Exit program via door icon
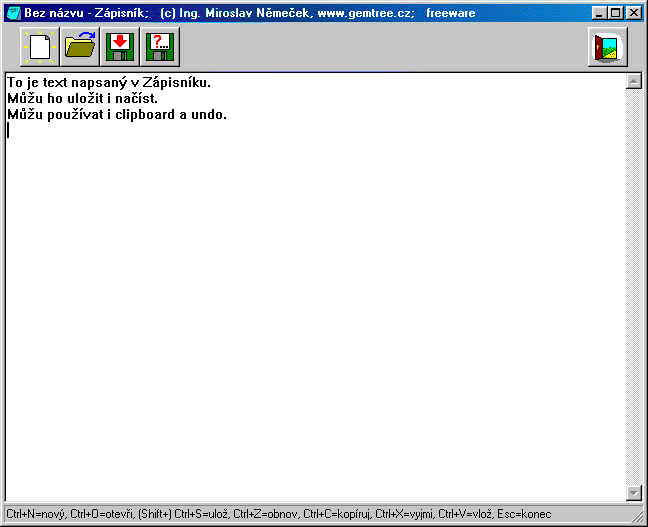This screenshot has height=527, width=648. point(608,48)
